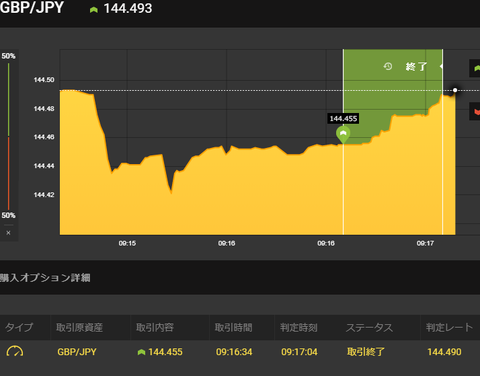This screenshot has height=376, width=480.
Task: Click the ステータス column header
Action: pos(369,327)
